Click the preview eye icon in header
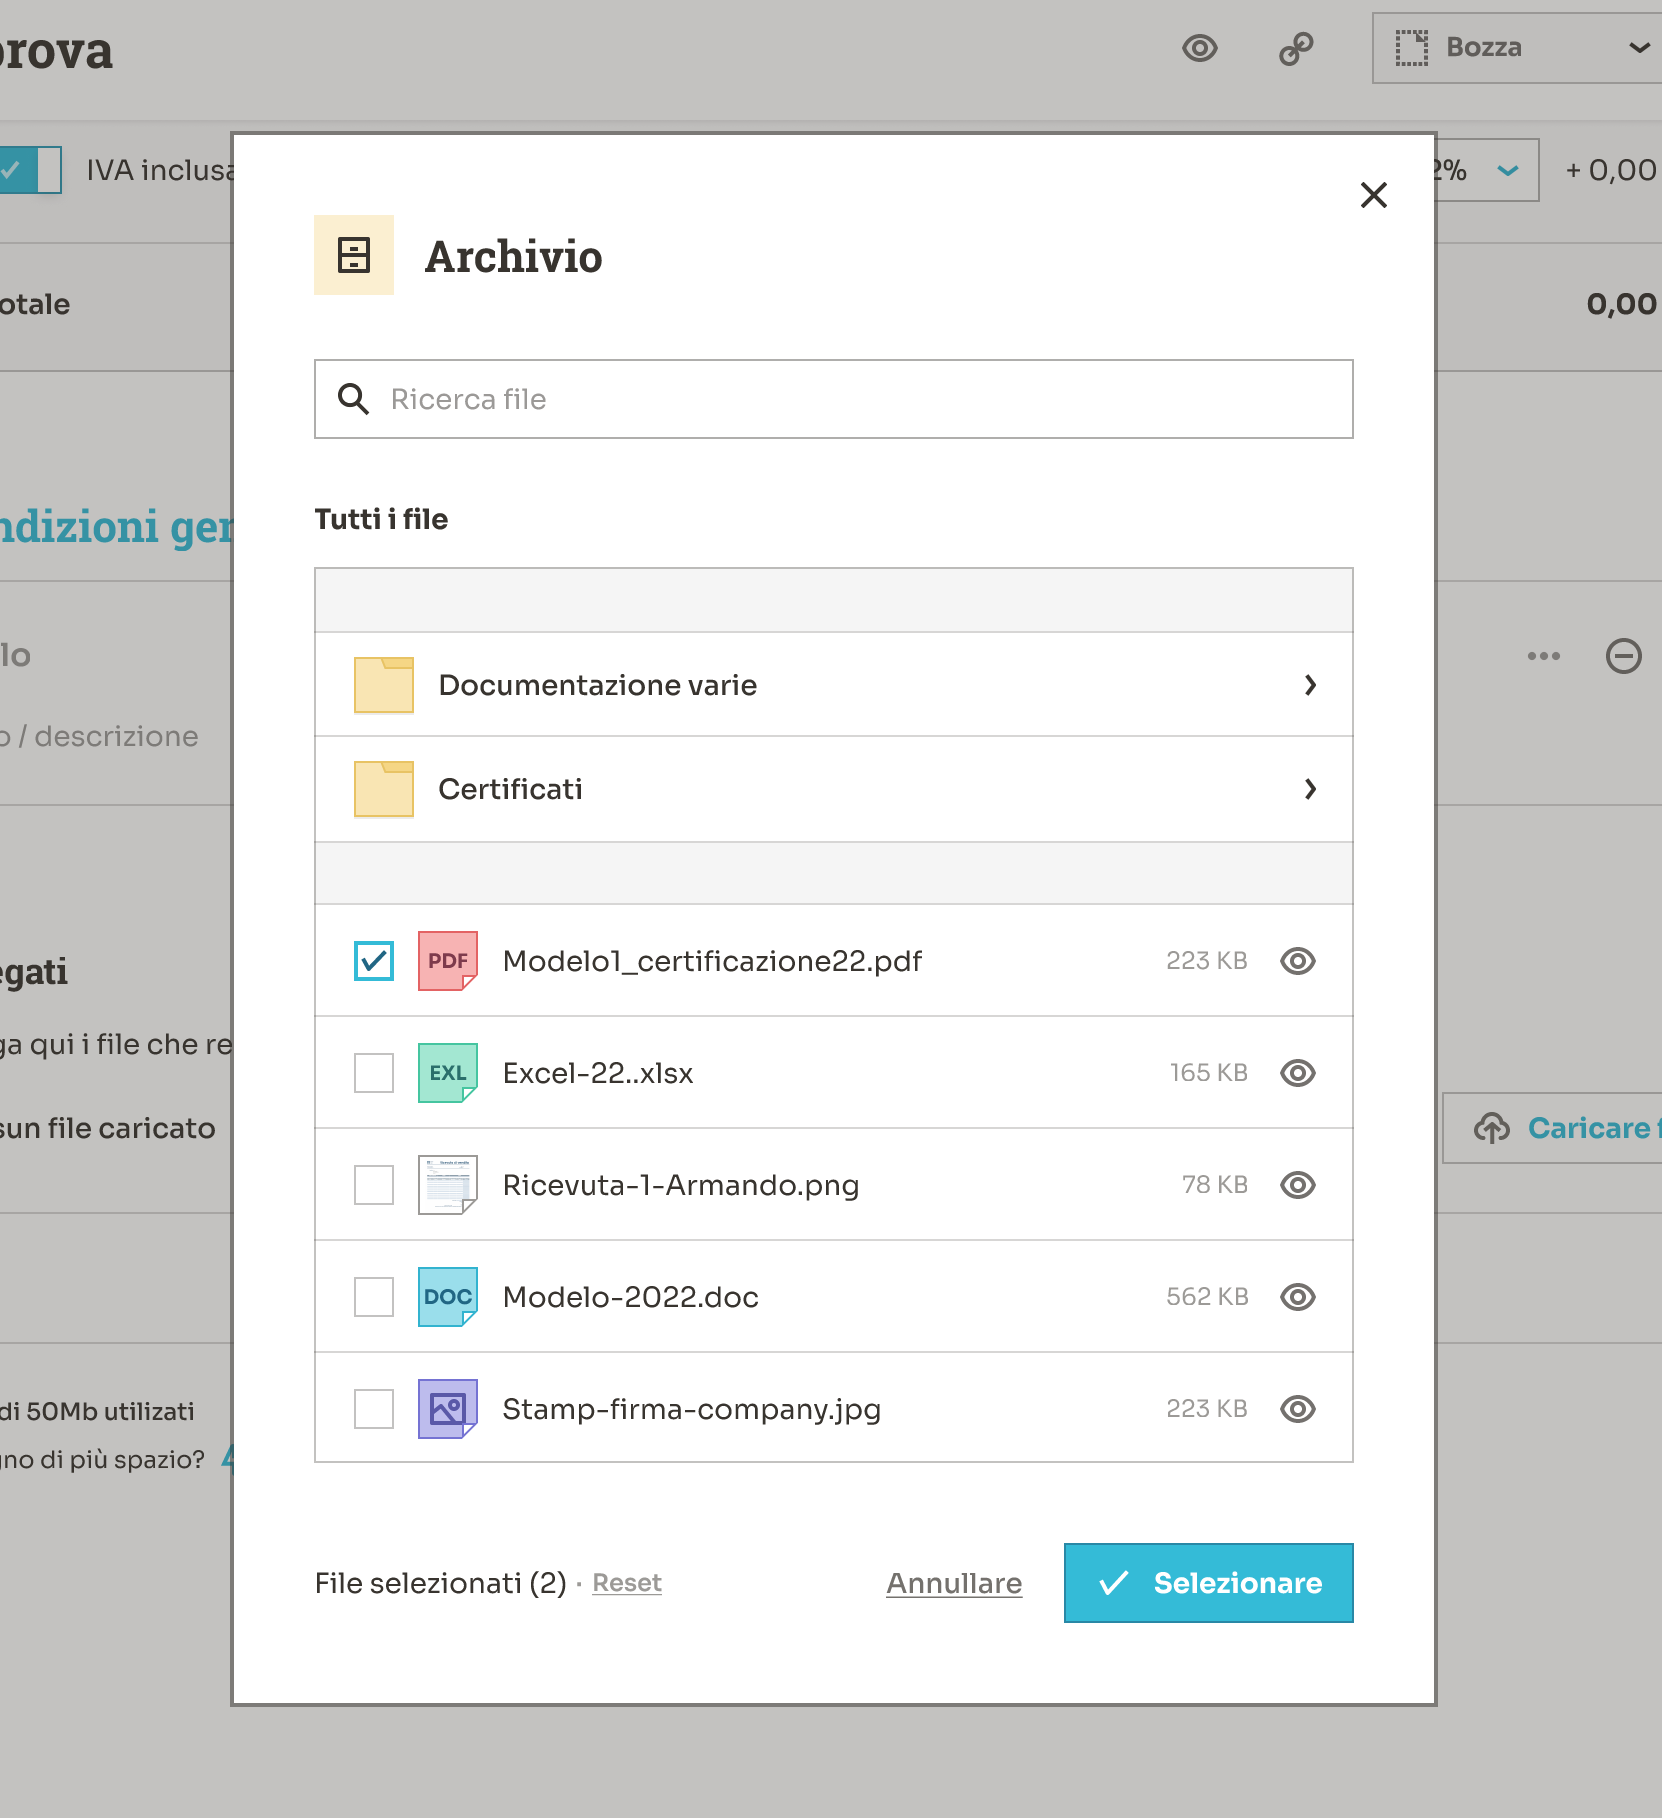1662x1818 pixels. tap(1199, 48)
